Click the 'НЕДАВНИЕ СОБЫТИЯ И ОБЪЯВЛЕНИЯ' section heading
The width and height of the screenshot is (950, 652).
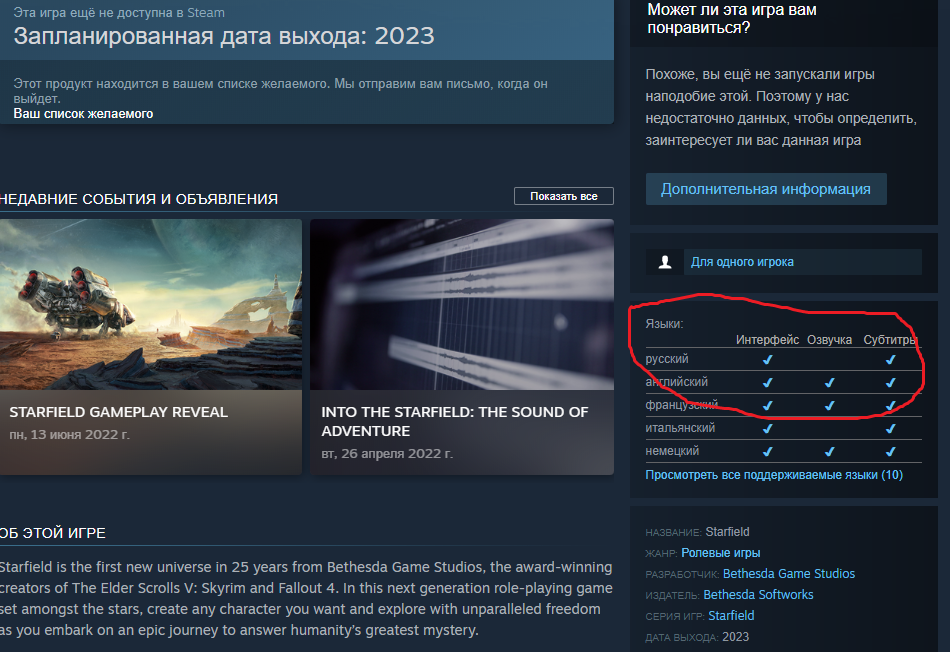click(138, 199)
